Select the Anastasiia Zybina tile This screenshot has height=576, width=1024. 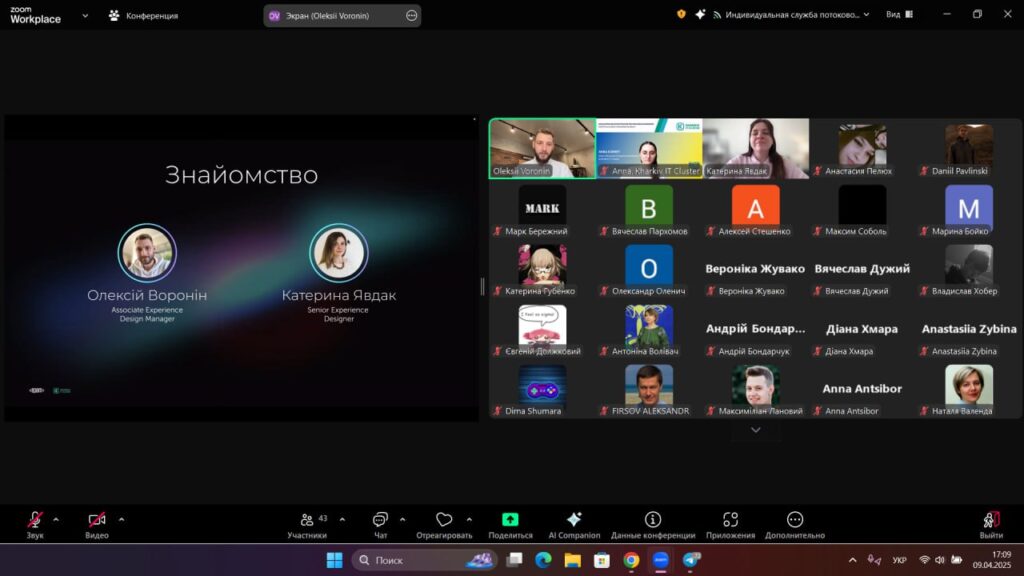coord(968,330)
